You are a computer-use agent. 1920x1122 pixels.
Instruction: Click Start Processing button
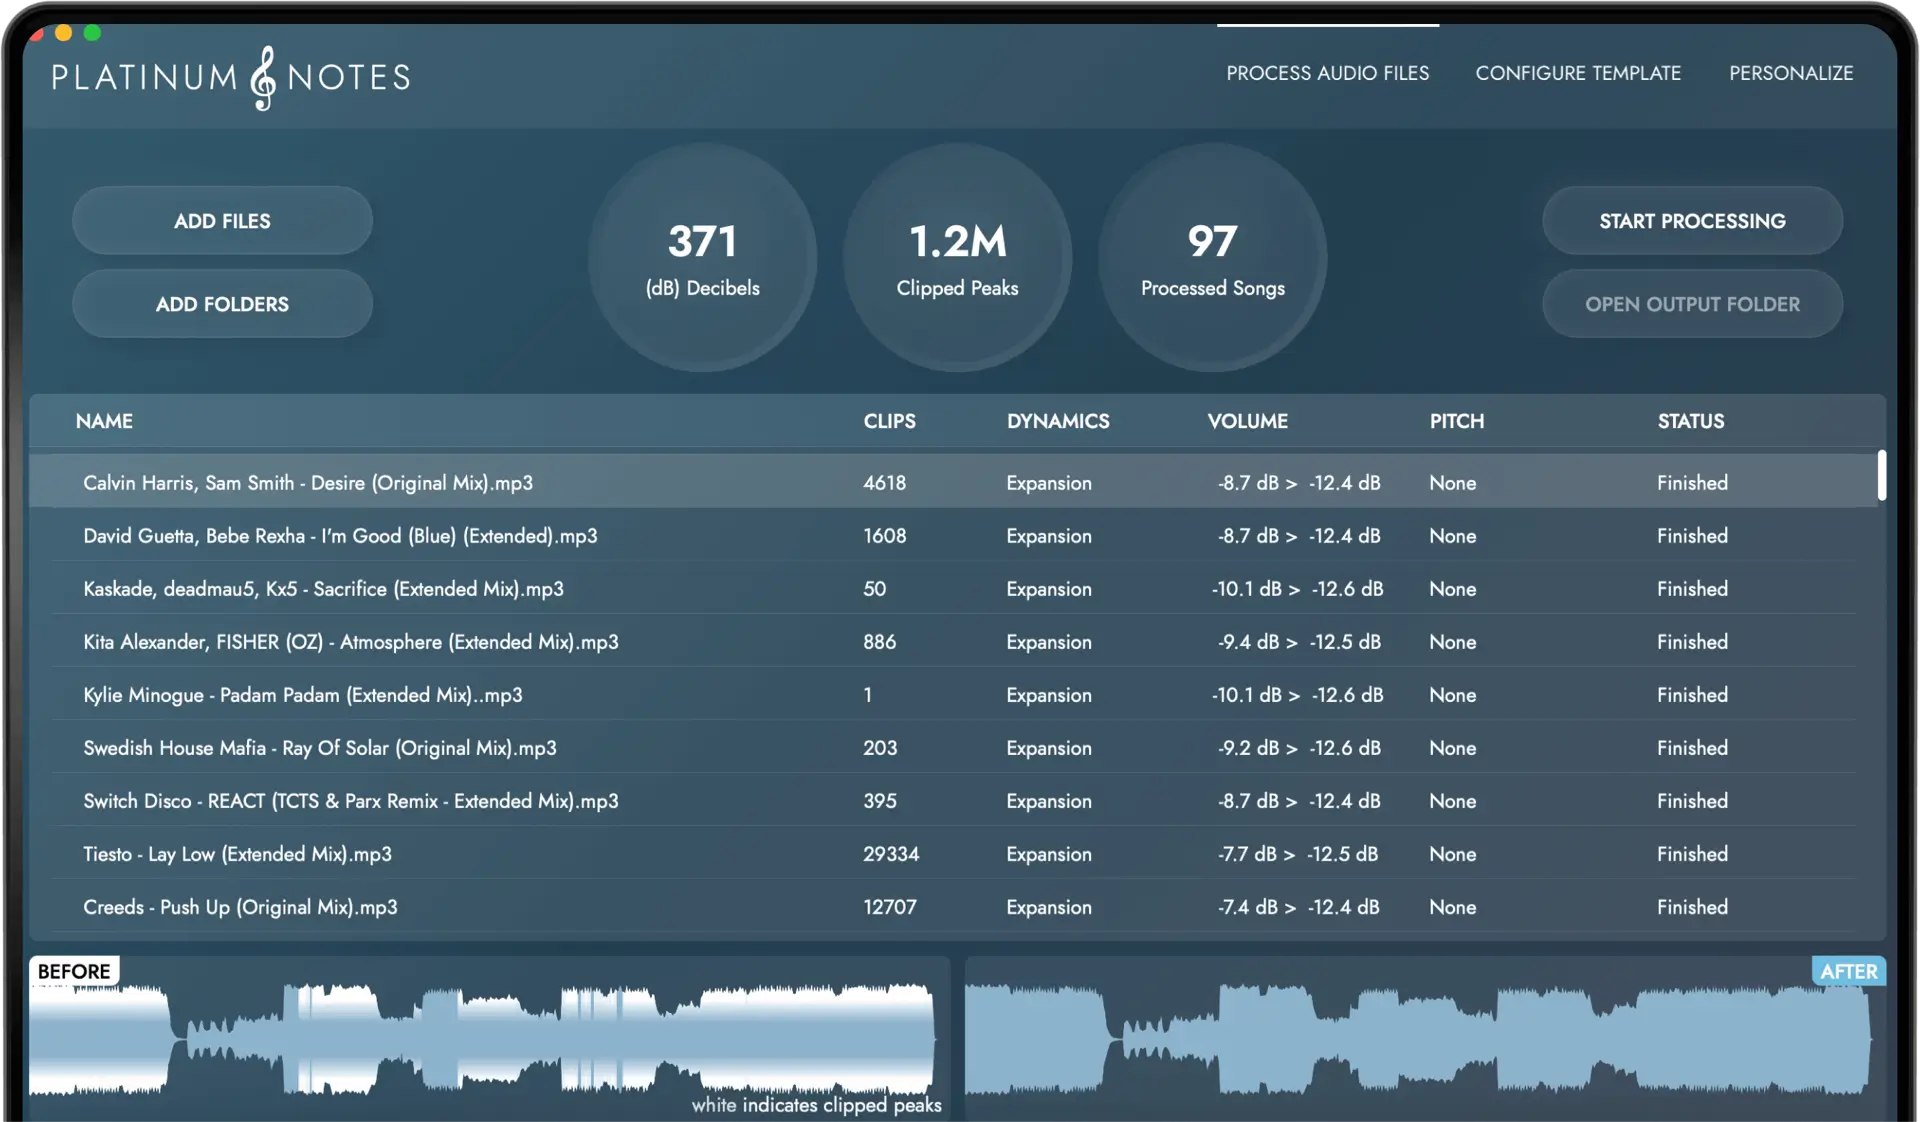1691,221
